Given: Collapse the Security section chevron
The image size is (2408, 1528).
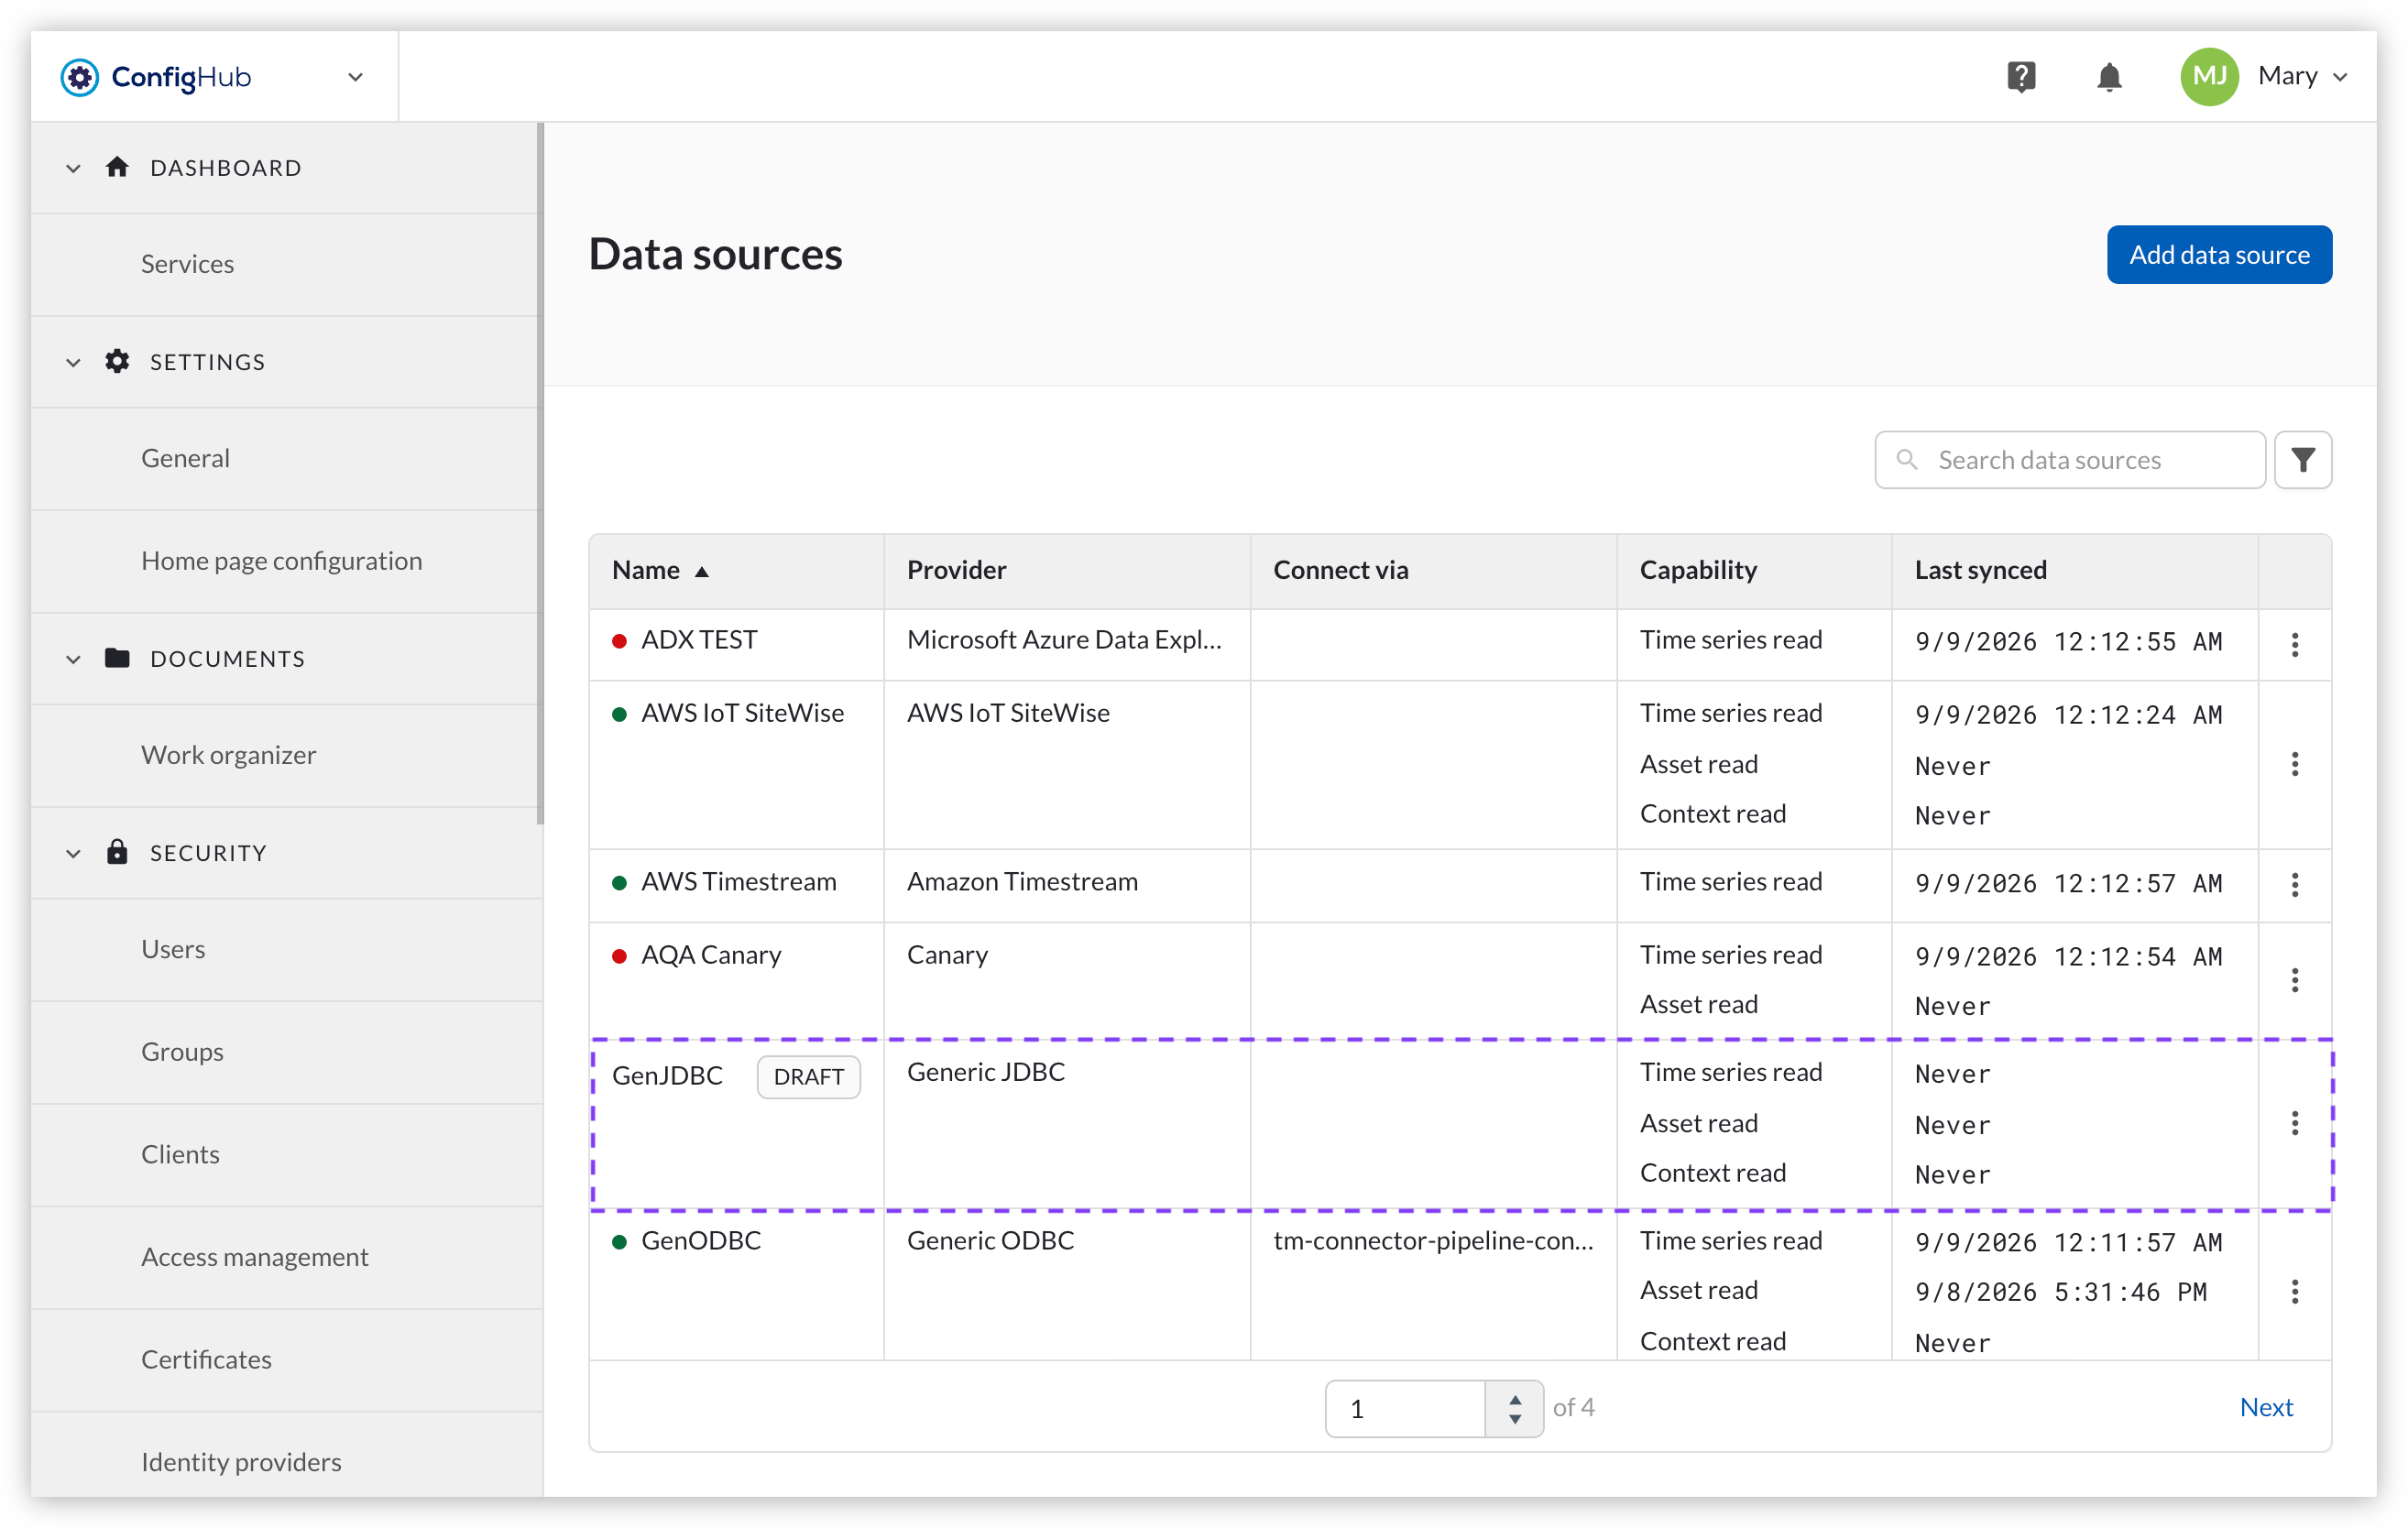Looking at the screenshot, I should click(73, 853).
